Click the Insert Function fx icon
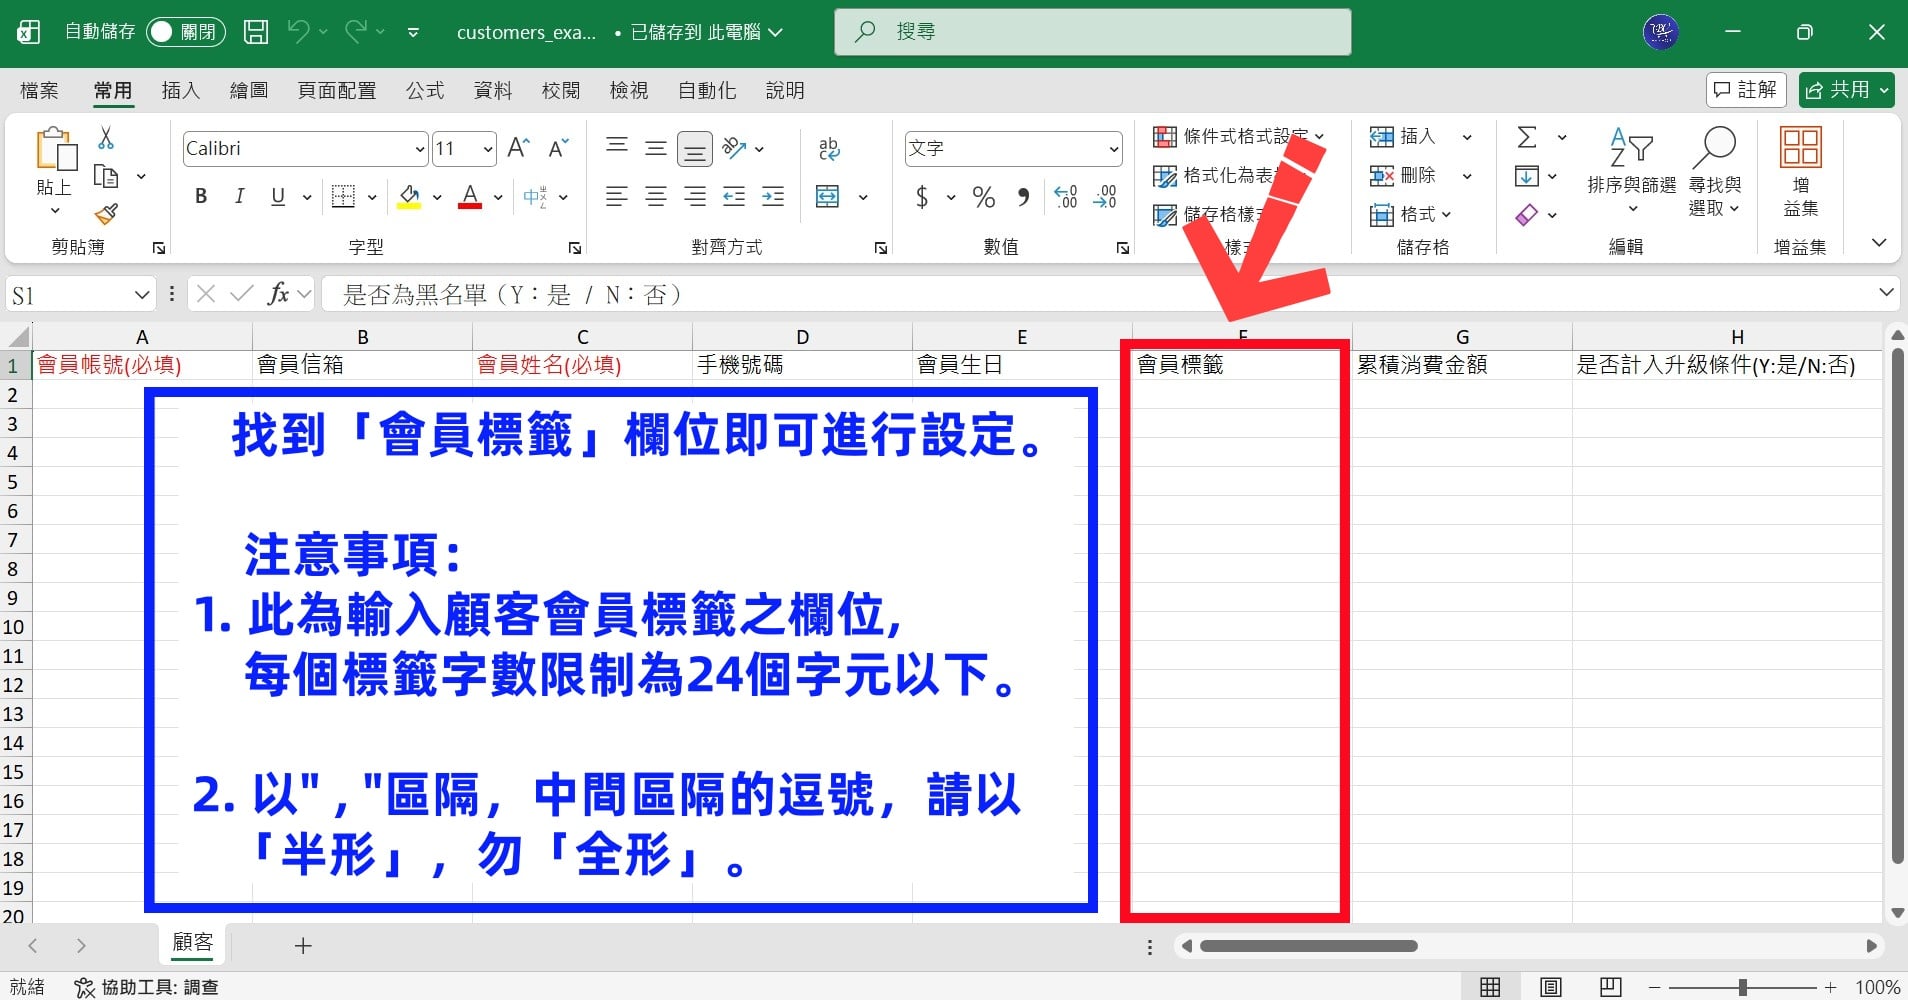Screen dimensions: 1908x1000 [x=278, y=294]
